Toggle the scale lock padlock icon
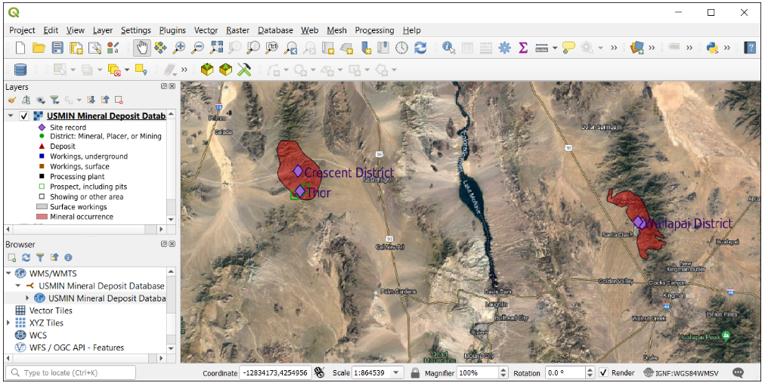 pyautogui.click(x=415, y=373)
